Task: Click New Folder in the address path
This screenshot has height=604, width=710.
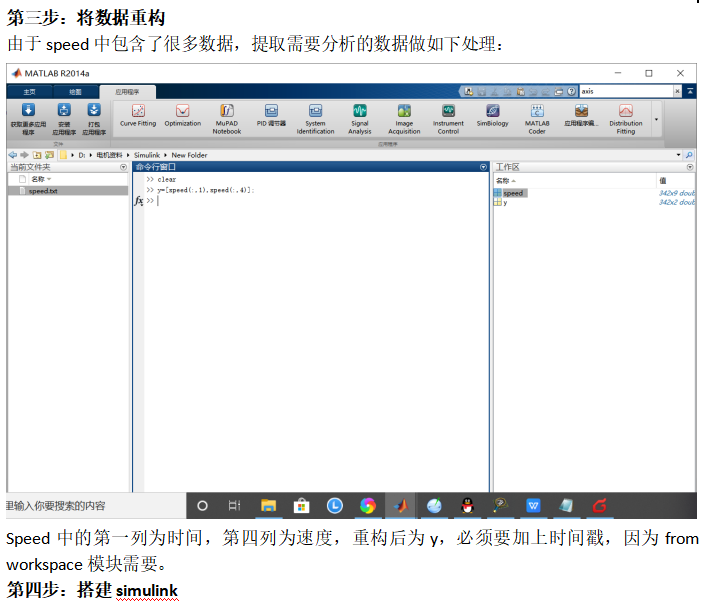Action: (189, 155)
